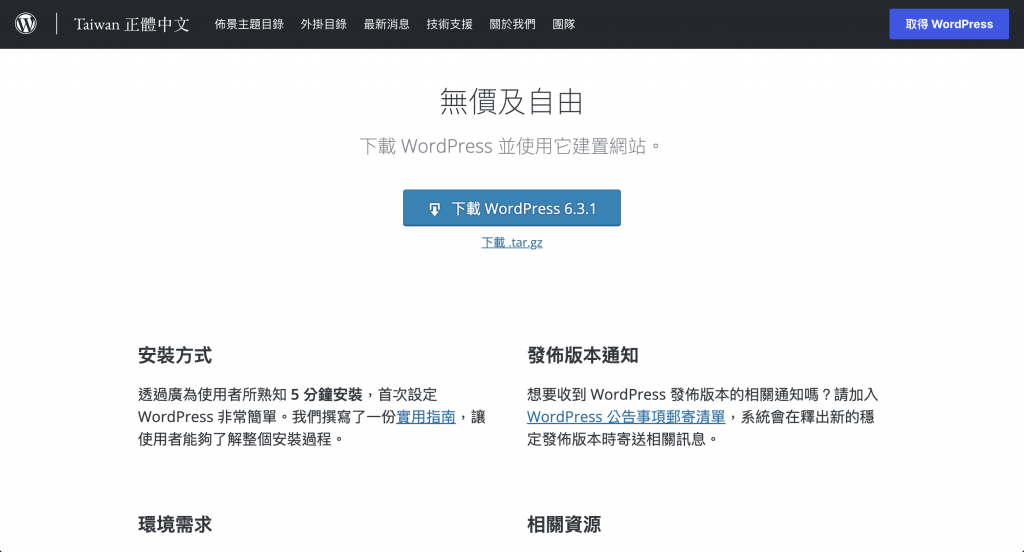Click the 安裝方式 heading
Viewport: 1024px width, 552px height.
tap(175, 355)
